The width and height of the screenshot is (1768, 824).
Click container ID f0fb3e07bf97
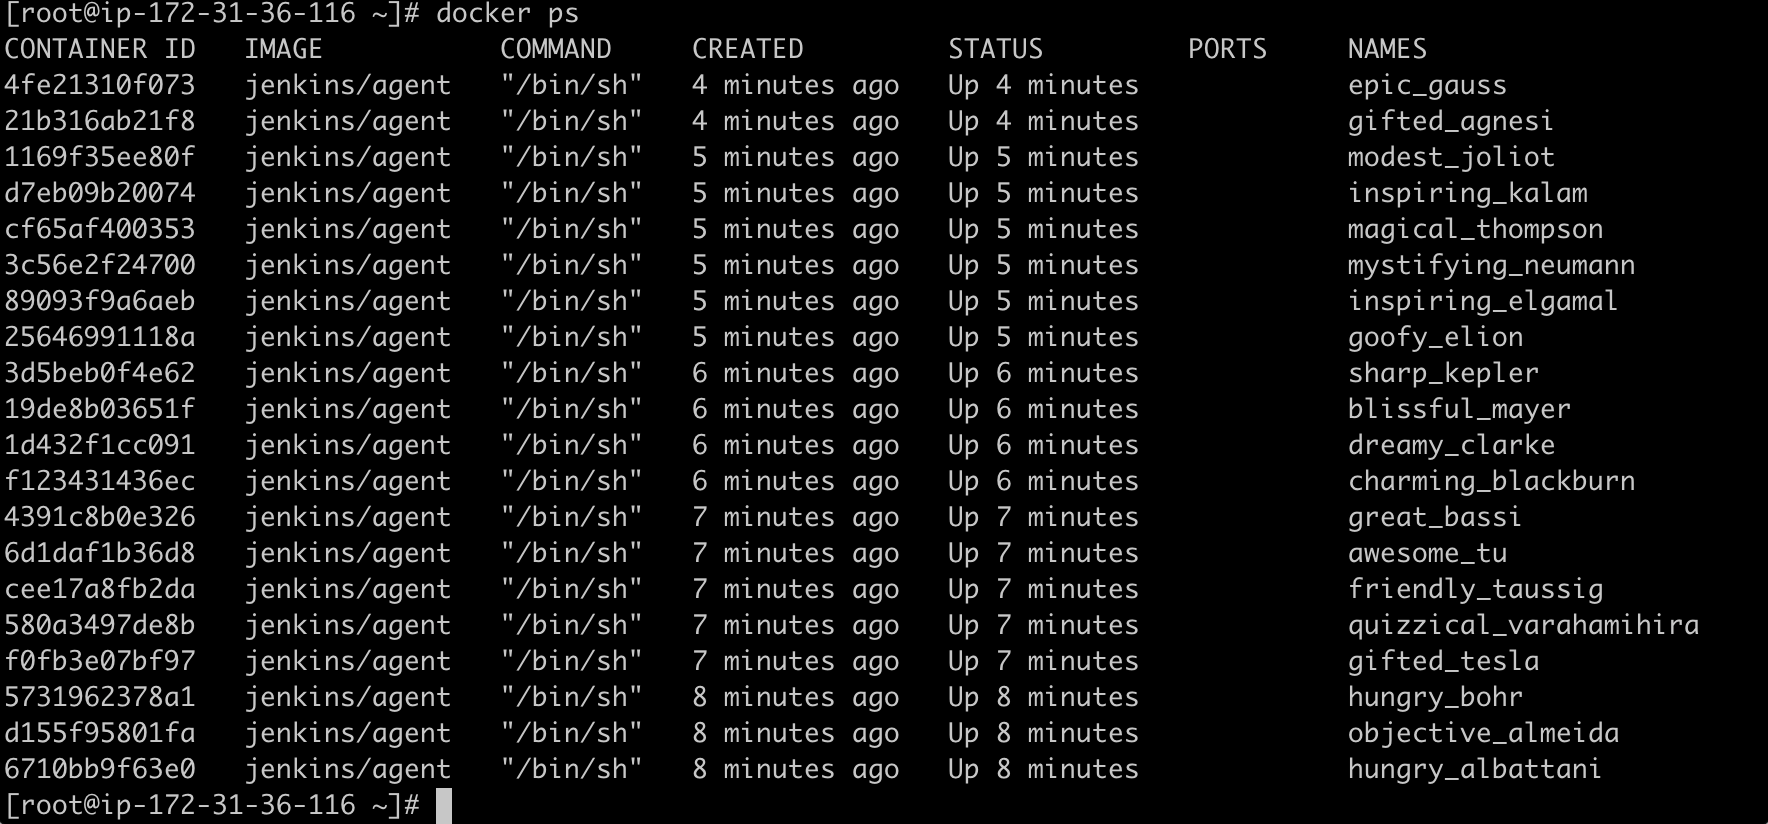click(100, 661)
